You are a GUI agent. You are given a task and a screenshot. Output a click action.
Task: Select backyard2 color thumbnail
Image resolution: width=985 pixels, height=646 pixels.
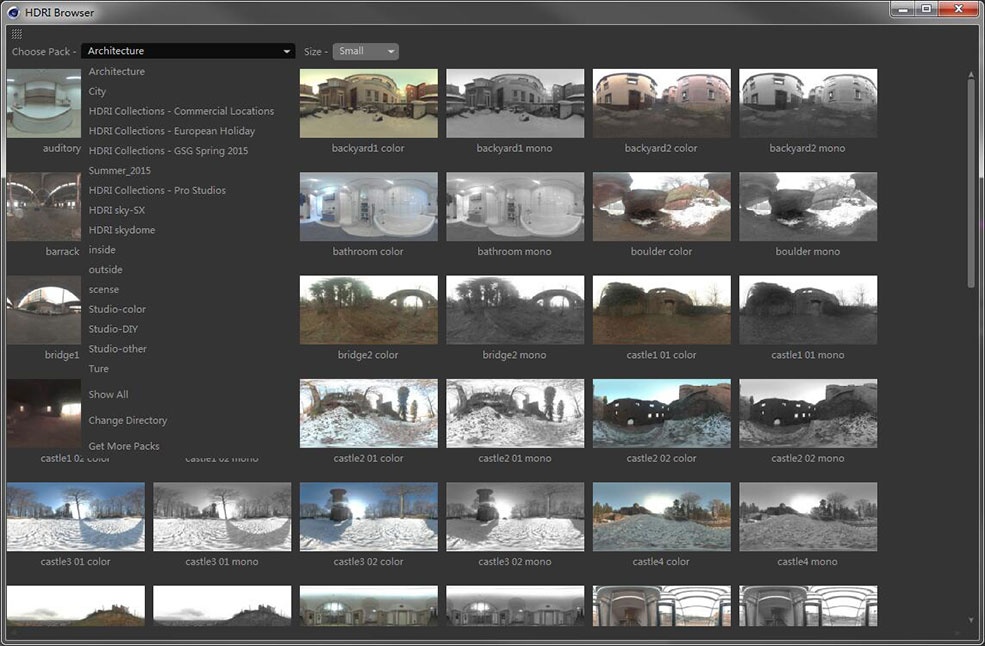(x=661, y=103)
